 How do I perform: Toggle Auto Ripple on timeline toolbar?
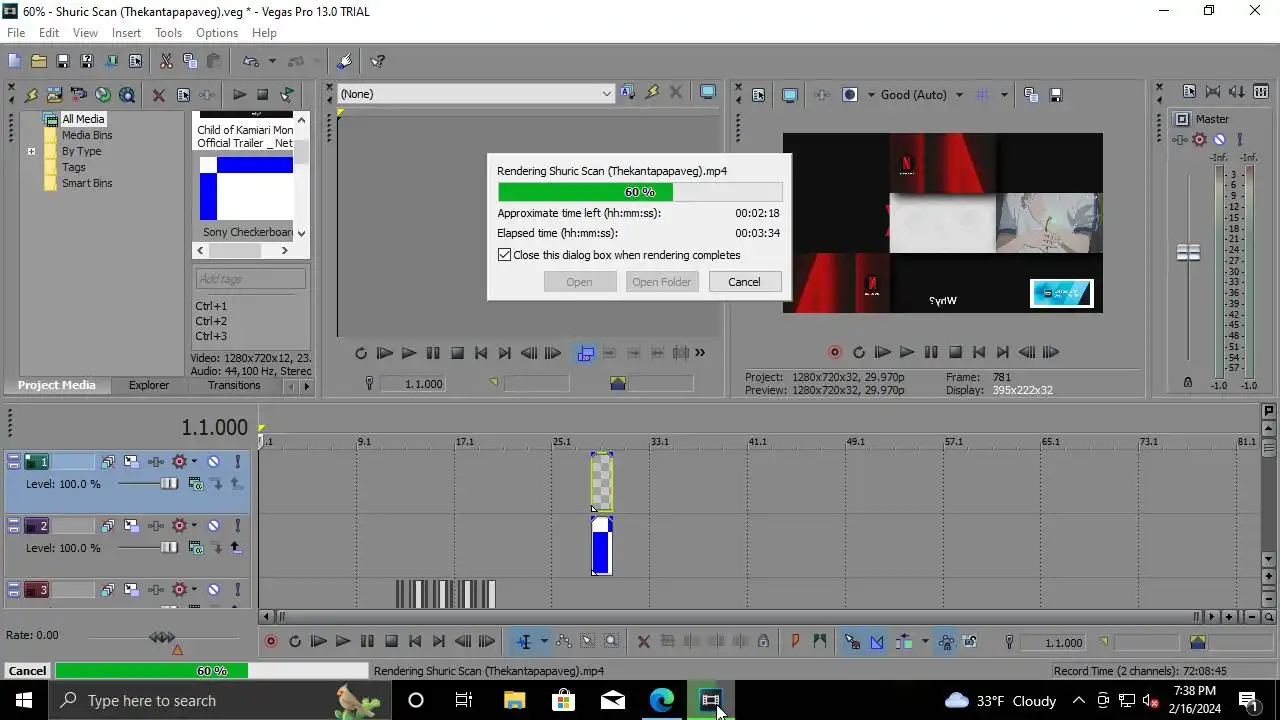pos(903,642)
